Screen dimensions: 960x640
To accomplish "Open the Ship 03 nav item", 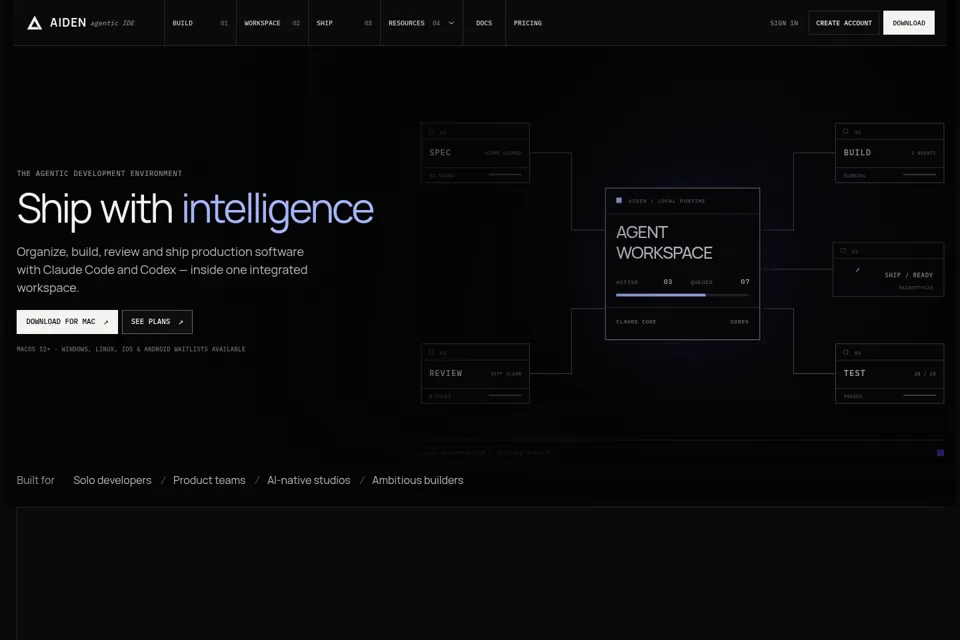I will click(x=344, y=23).
